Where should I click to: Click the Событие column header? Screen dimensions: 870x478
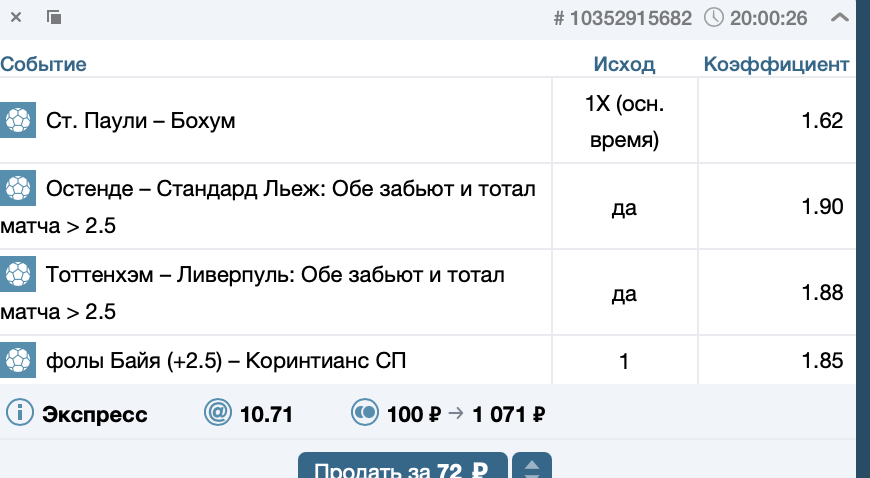pyautogui.click(x=43, y=65)
